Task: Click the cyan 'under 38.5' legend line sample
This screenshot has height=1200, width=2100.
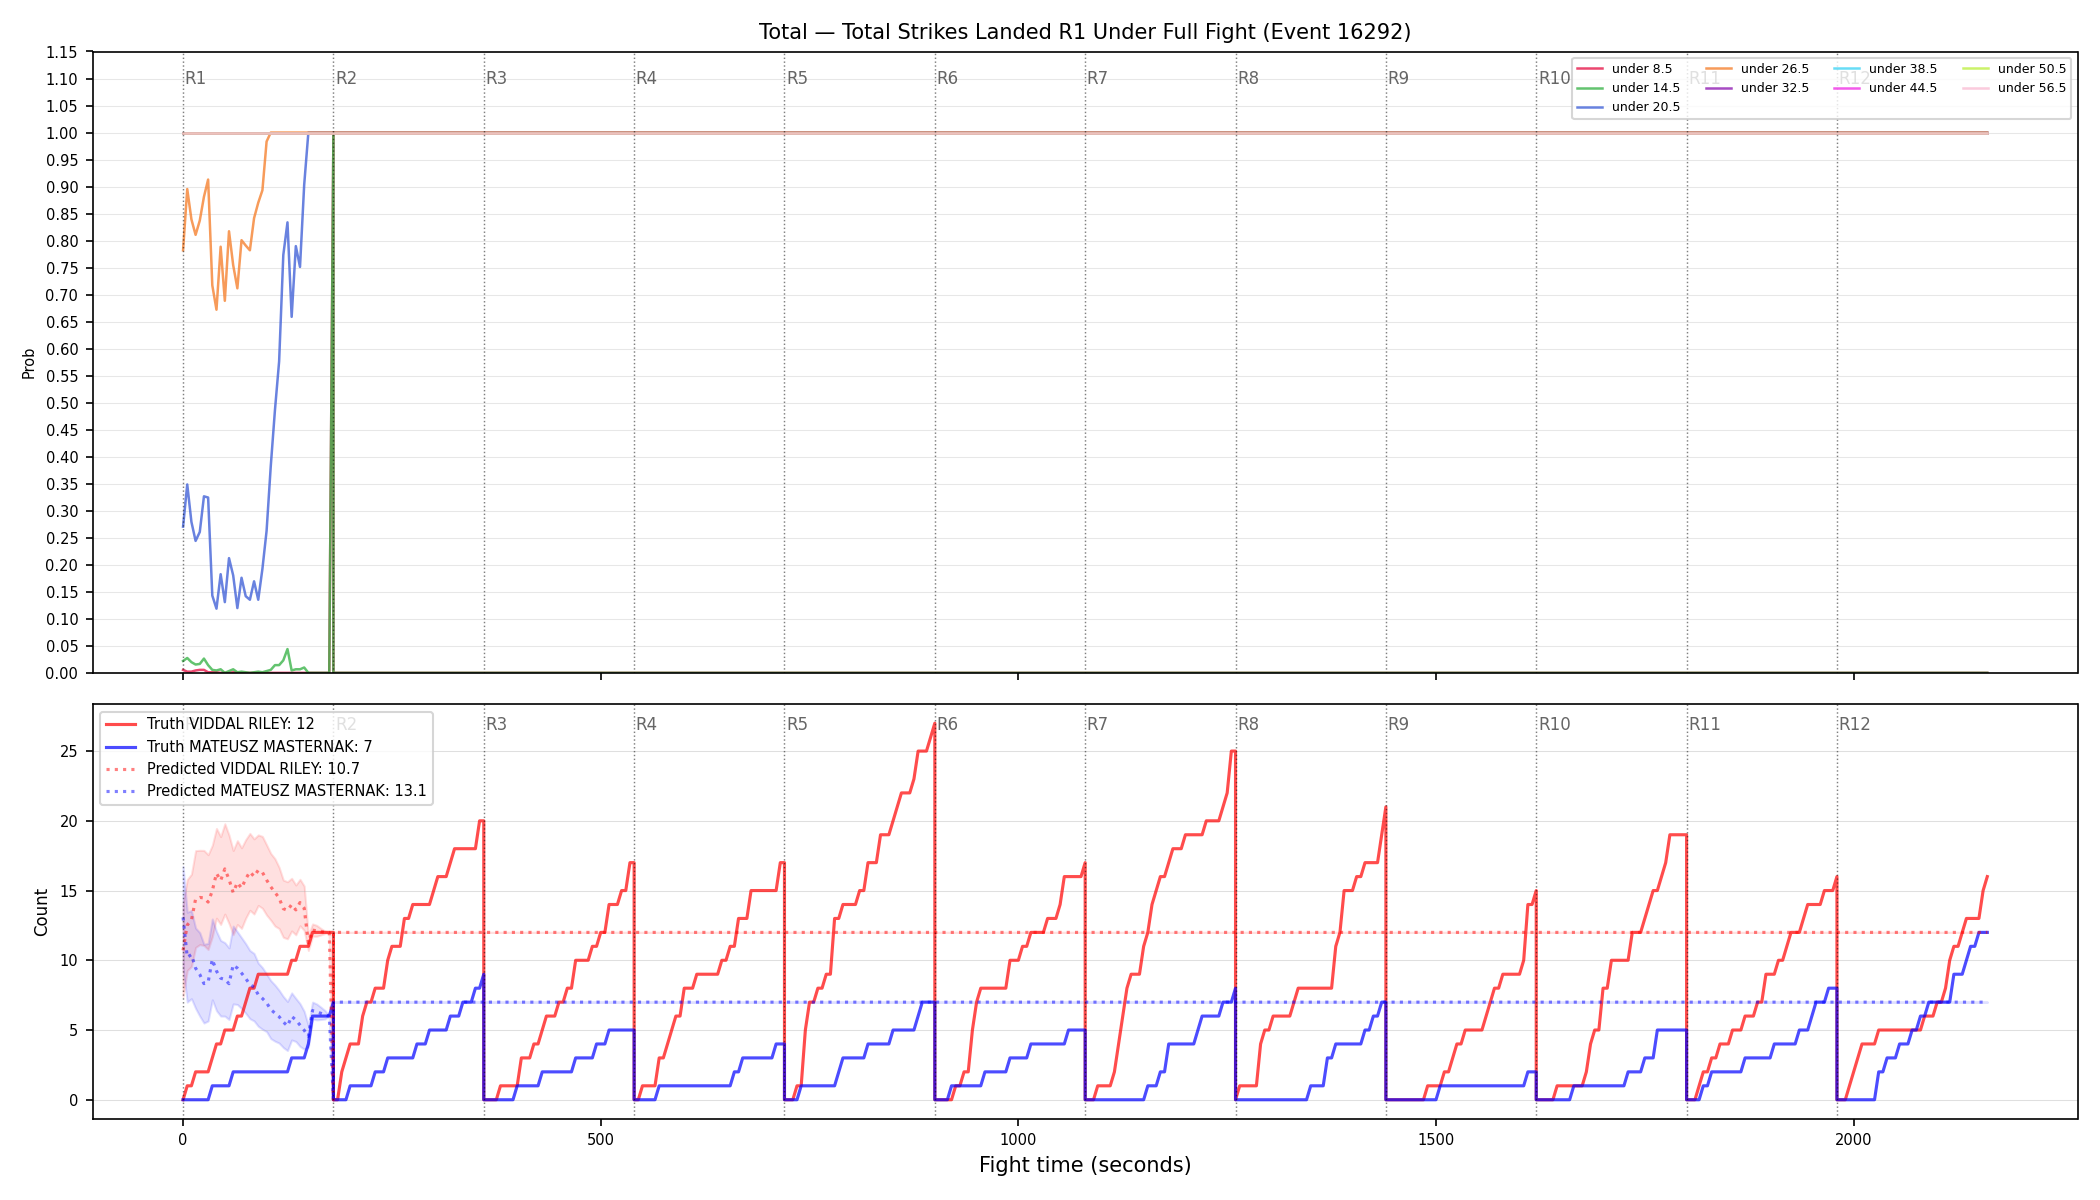Action: (1847, 69)
